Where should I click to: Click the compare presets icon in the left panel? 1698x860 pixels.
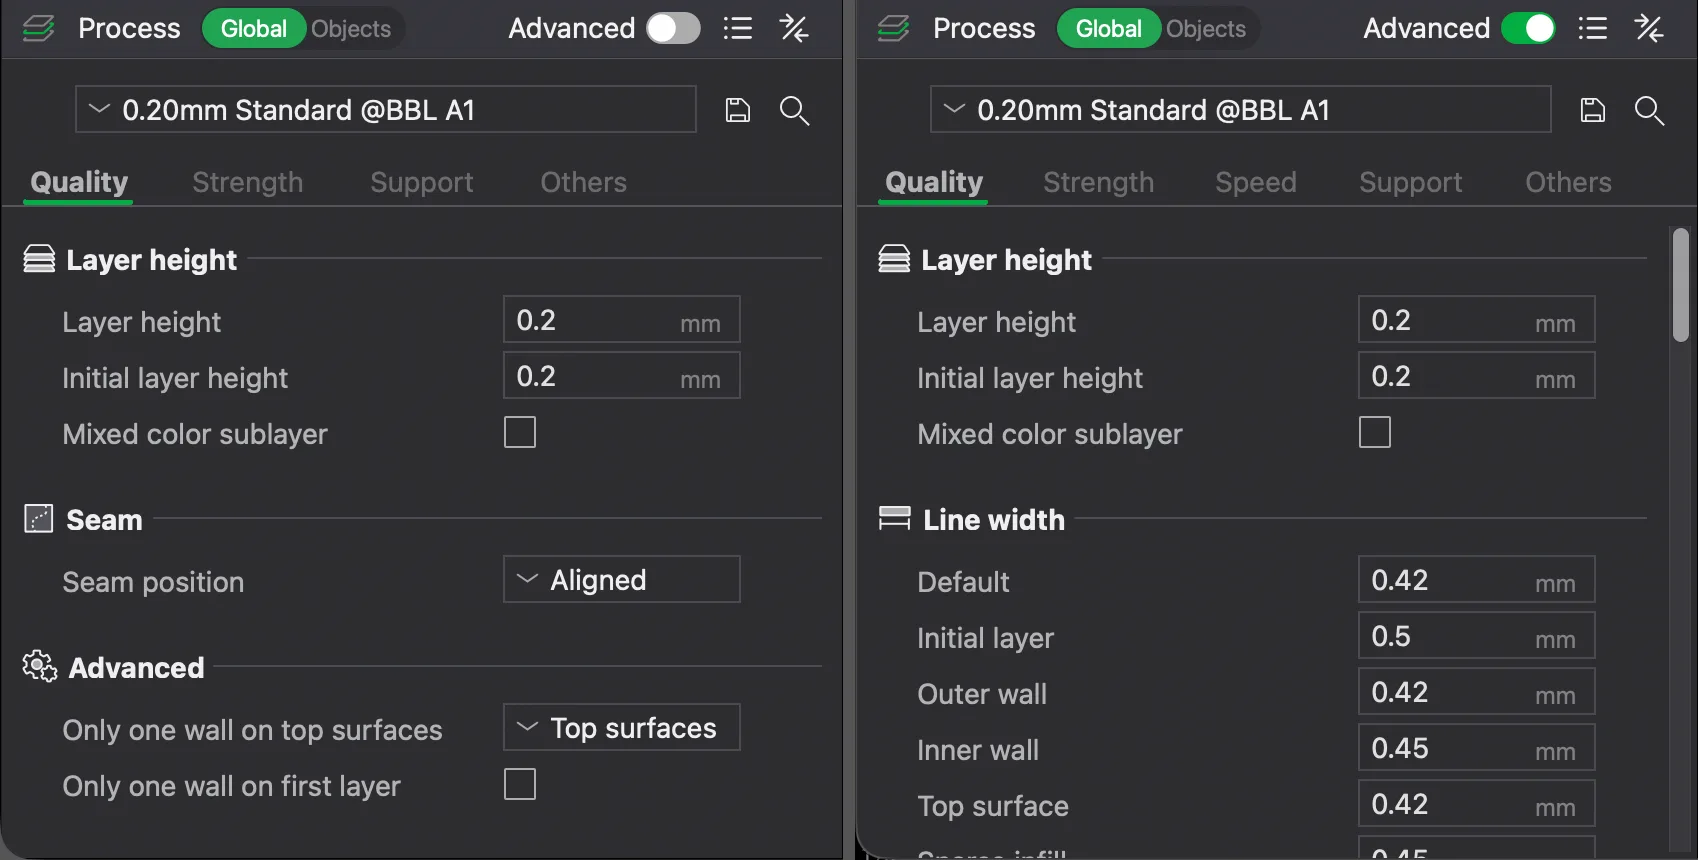pyautogui.click(x=794, y=28)
